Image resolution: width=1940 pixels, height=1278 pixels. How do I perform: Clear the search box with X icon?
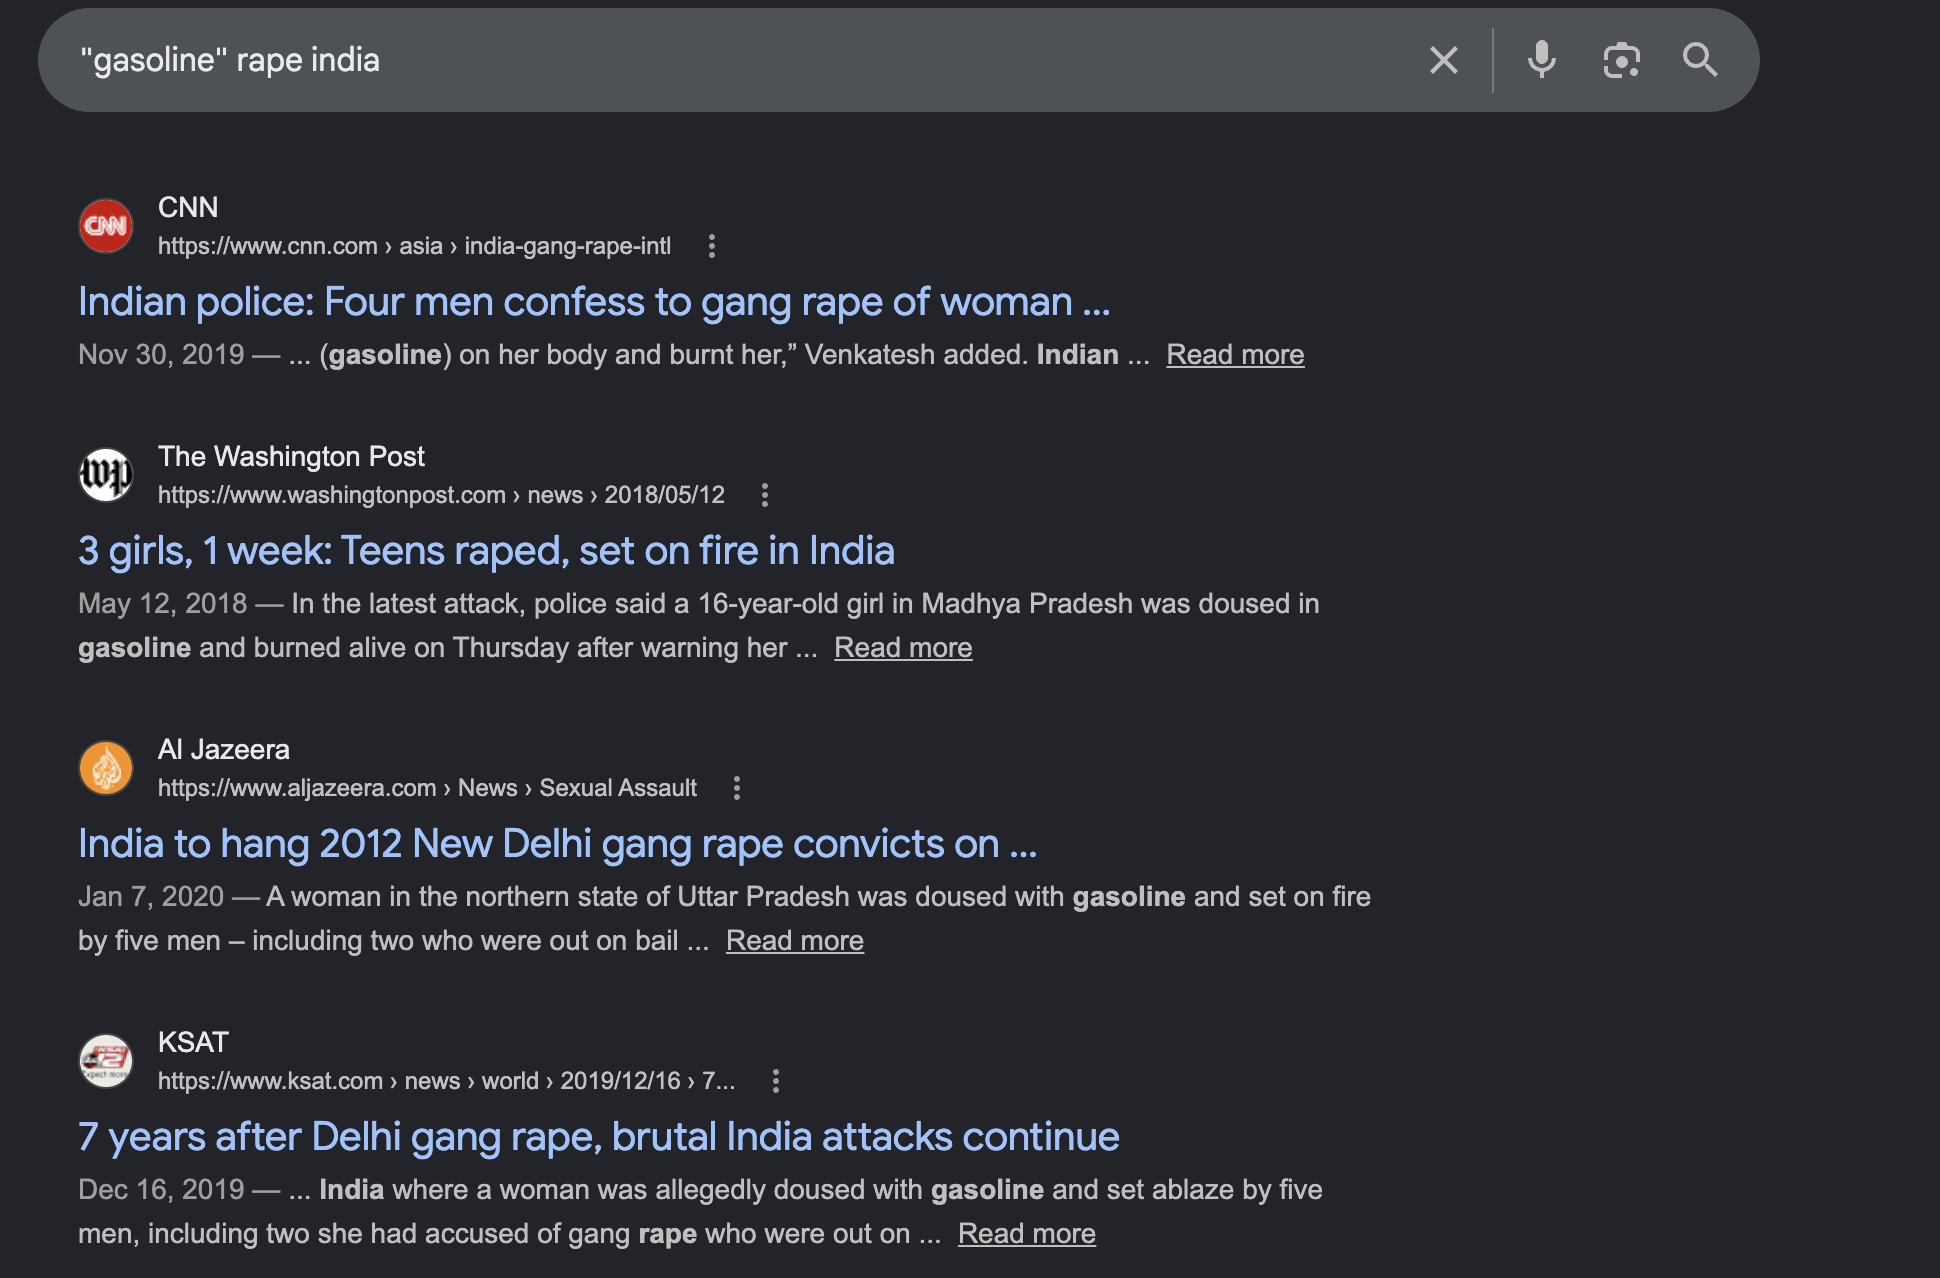pos(1443,60)
